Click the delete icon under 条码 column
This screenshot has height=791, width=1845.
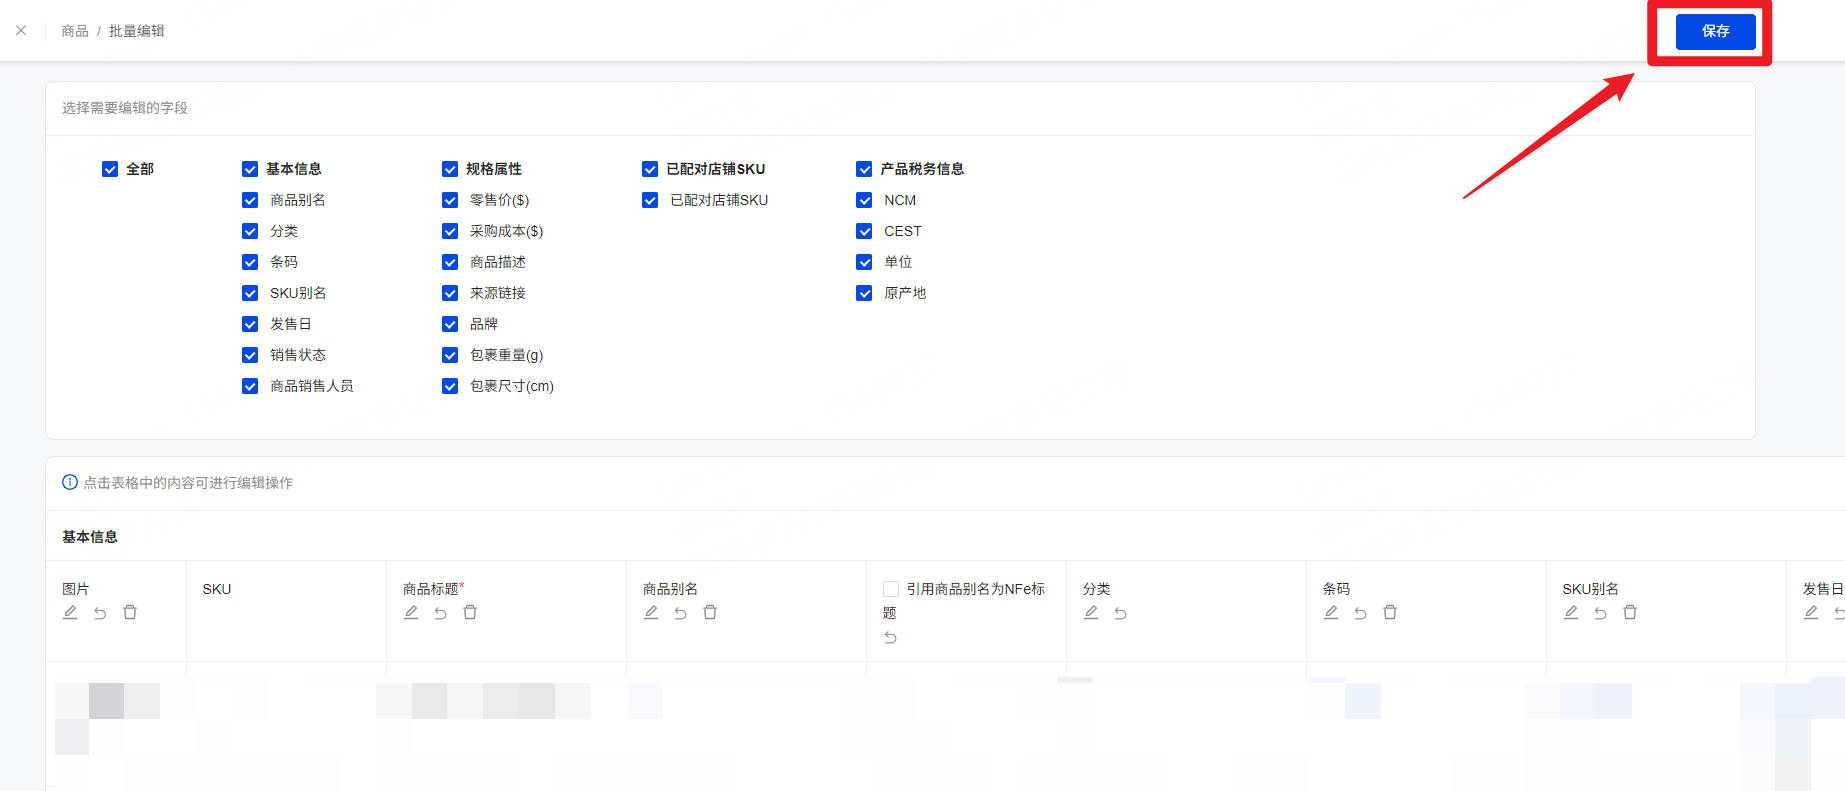coord(1390,612)
